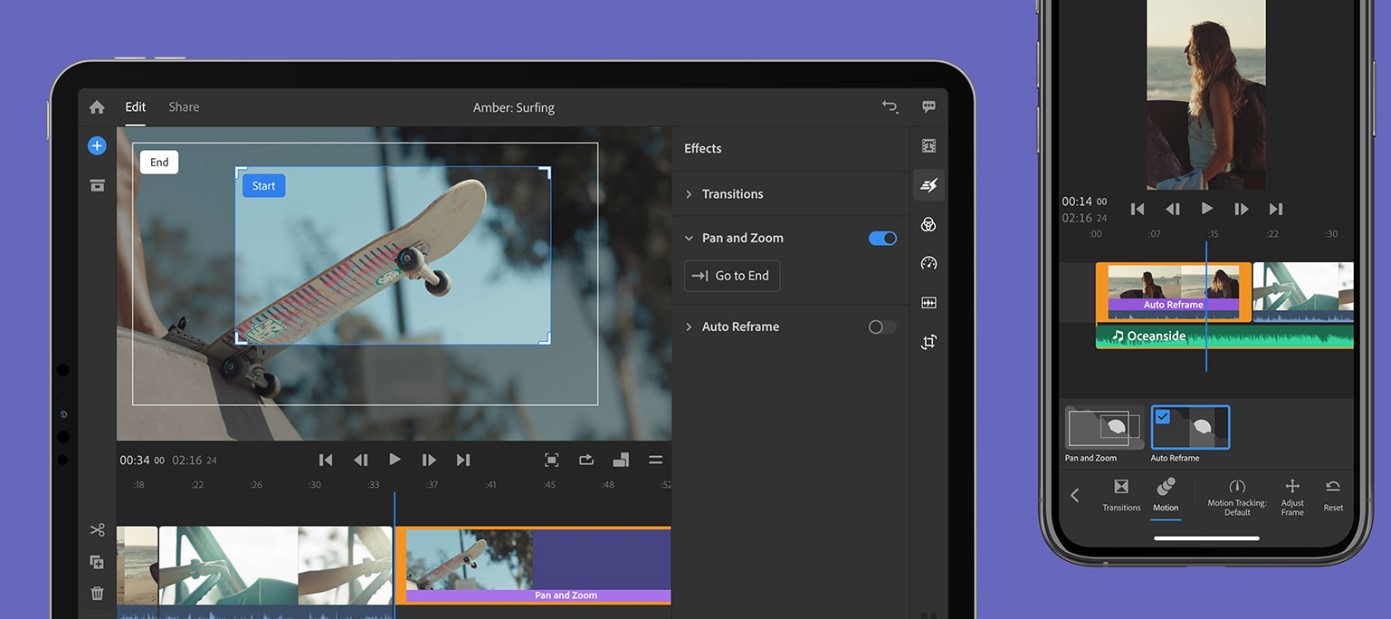Add media with the blue plus button
The width and height of the screenshot is (1391, 619).
click(x=97, y=146)
